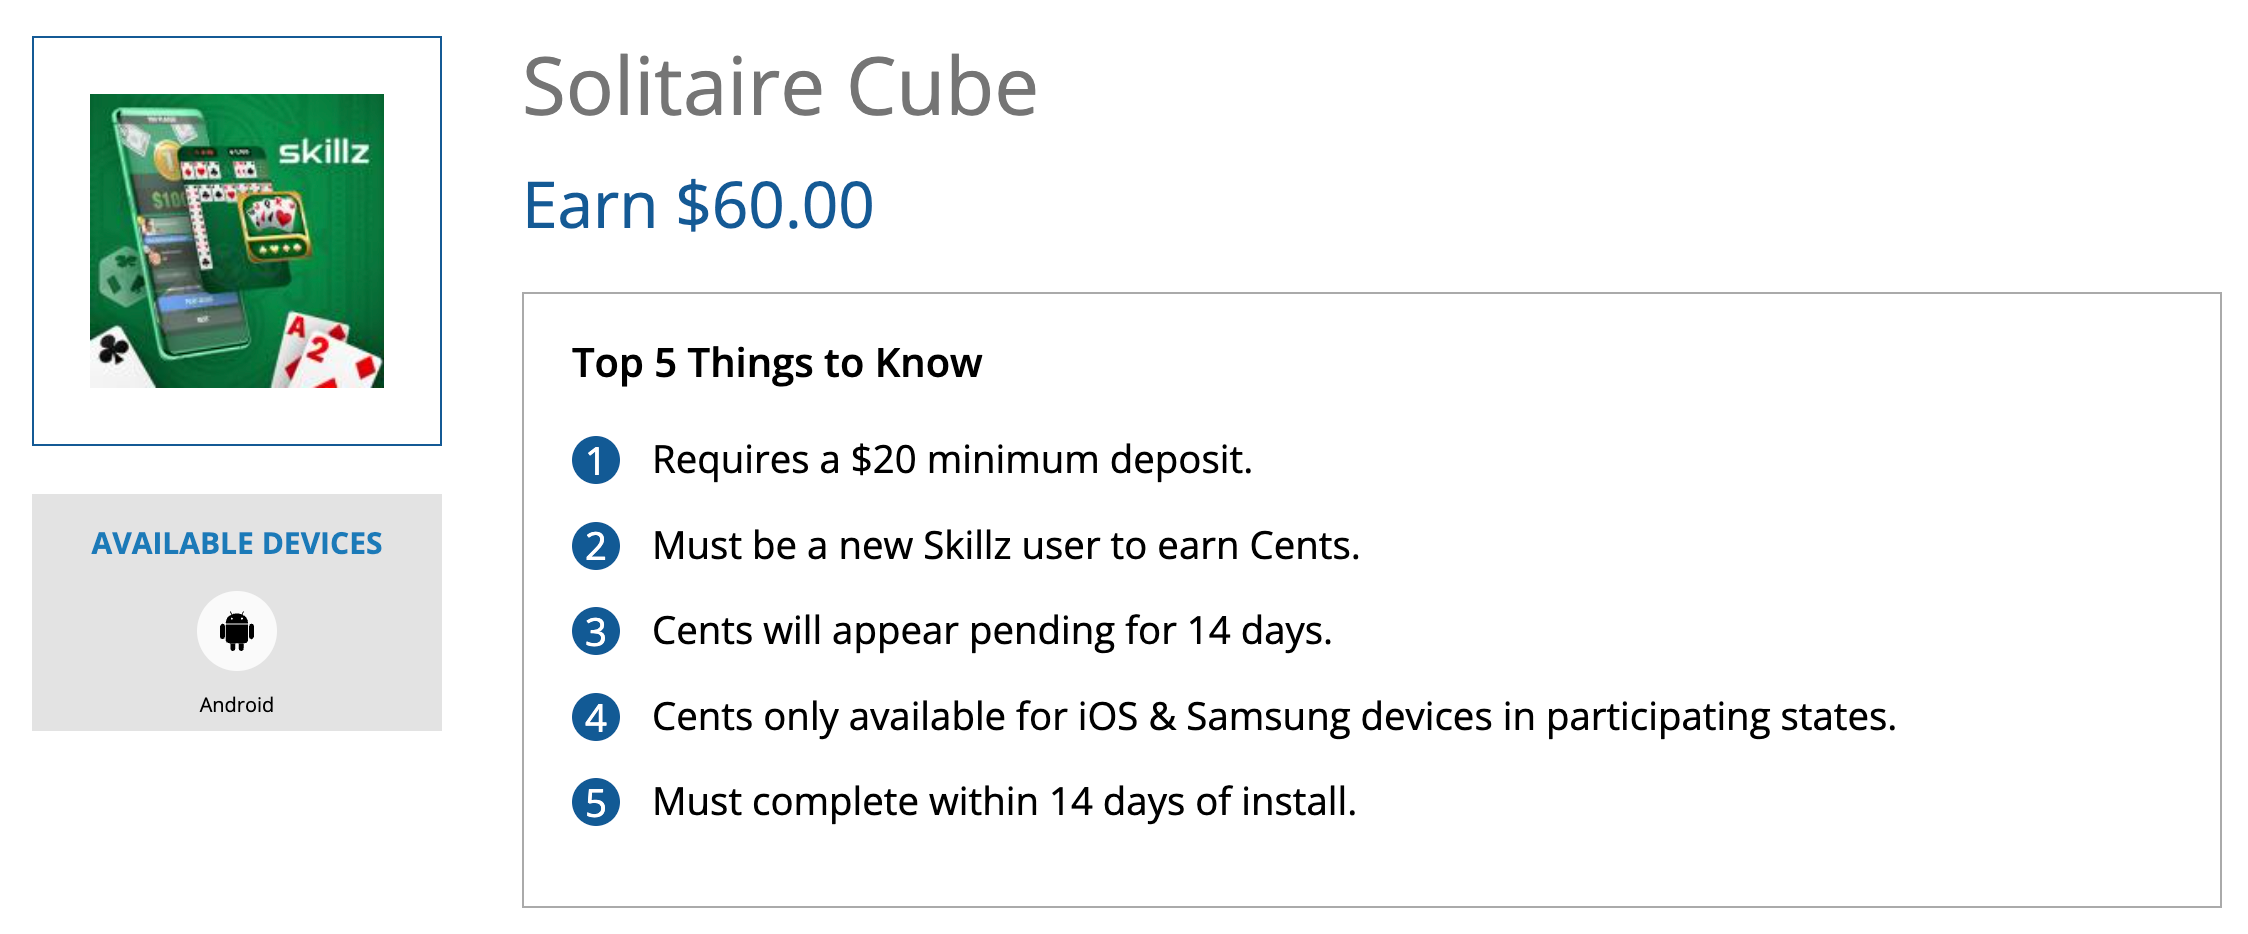
Task: Click the Android label under the device icon
Action: (x=237, y=705)
